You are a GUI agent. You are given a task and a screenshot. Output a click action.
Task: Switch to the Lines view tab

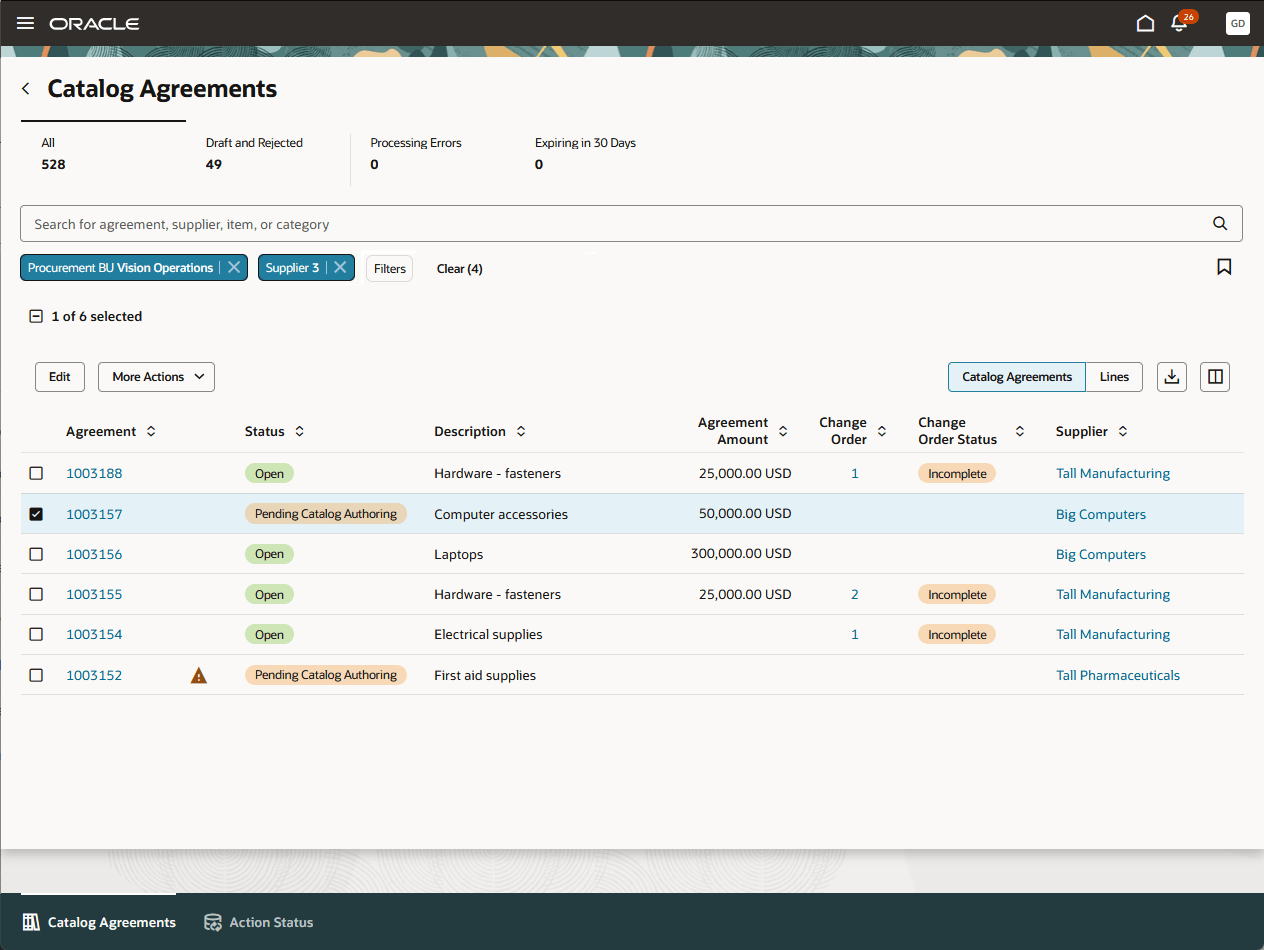pyautogui.click(x=1113, y=377)
